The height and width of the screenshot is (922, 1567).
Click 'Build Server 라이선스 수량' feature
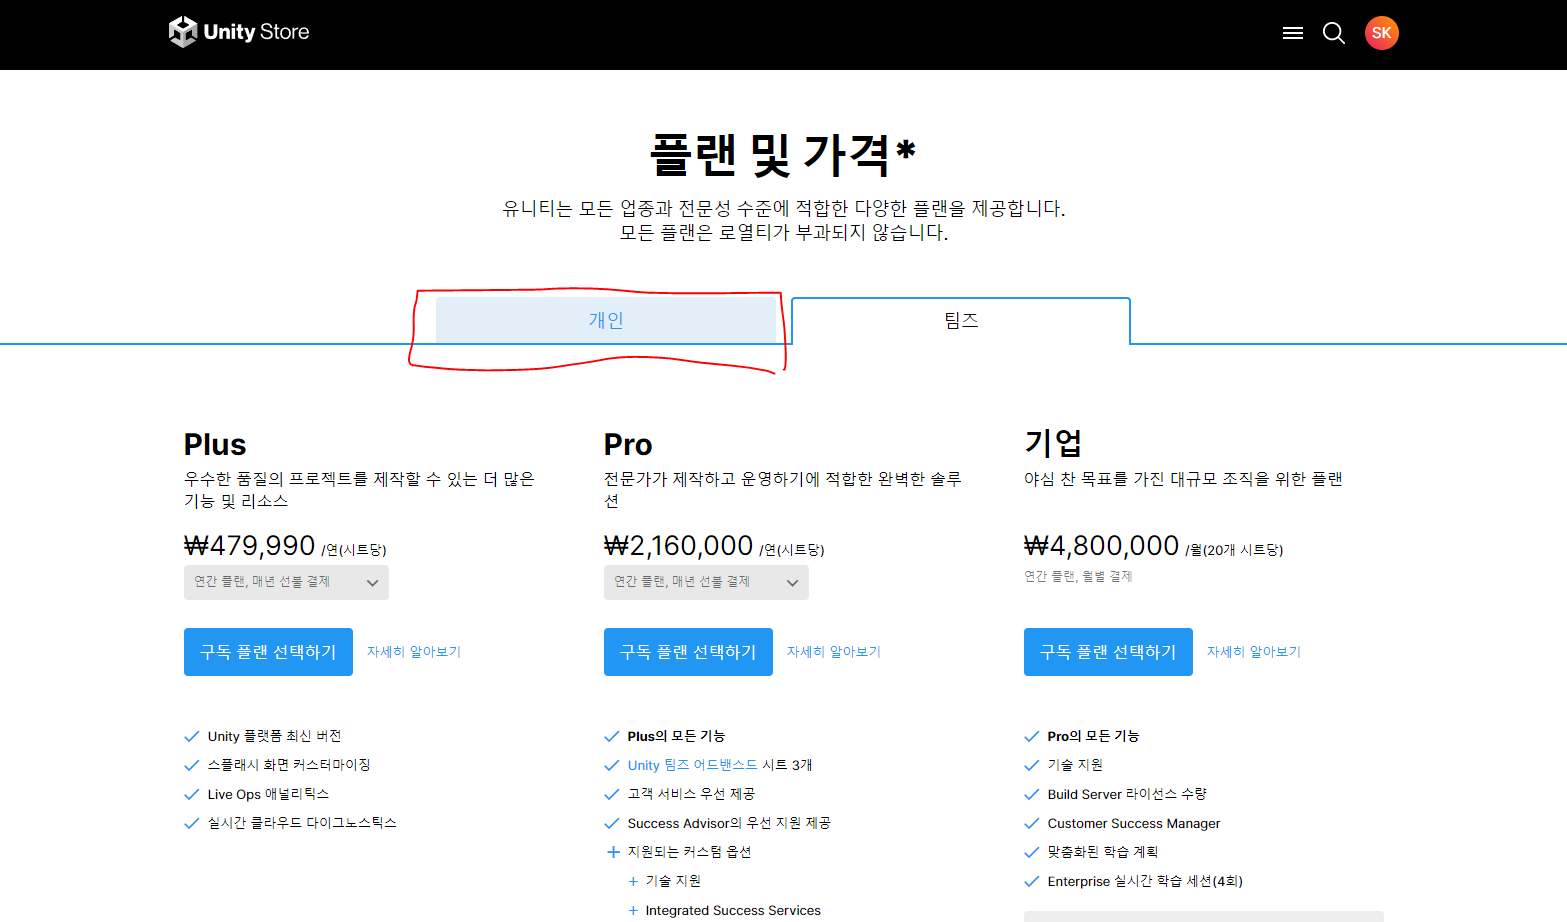click(1127, 794)
